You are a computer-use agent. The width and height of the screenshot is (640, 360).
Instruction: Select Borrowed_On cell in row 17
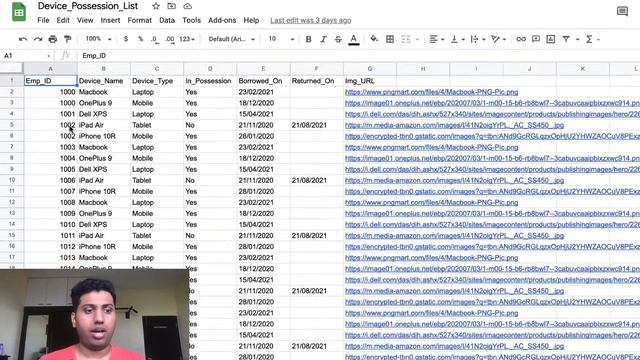263,258
